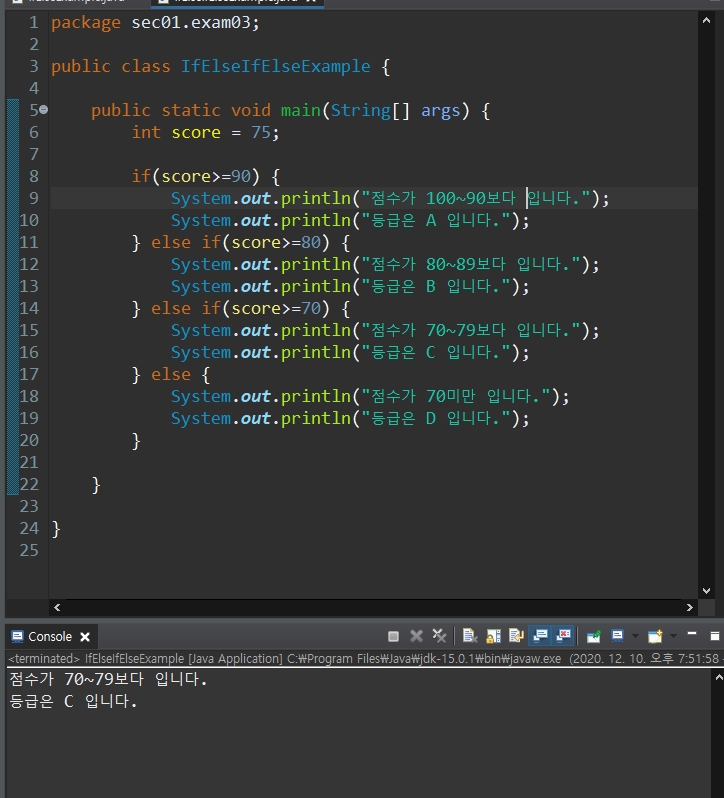Open dropdown arrow beside Open Console icon

pos(673,636)
